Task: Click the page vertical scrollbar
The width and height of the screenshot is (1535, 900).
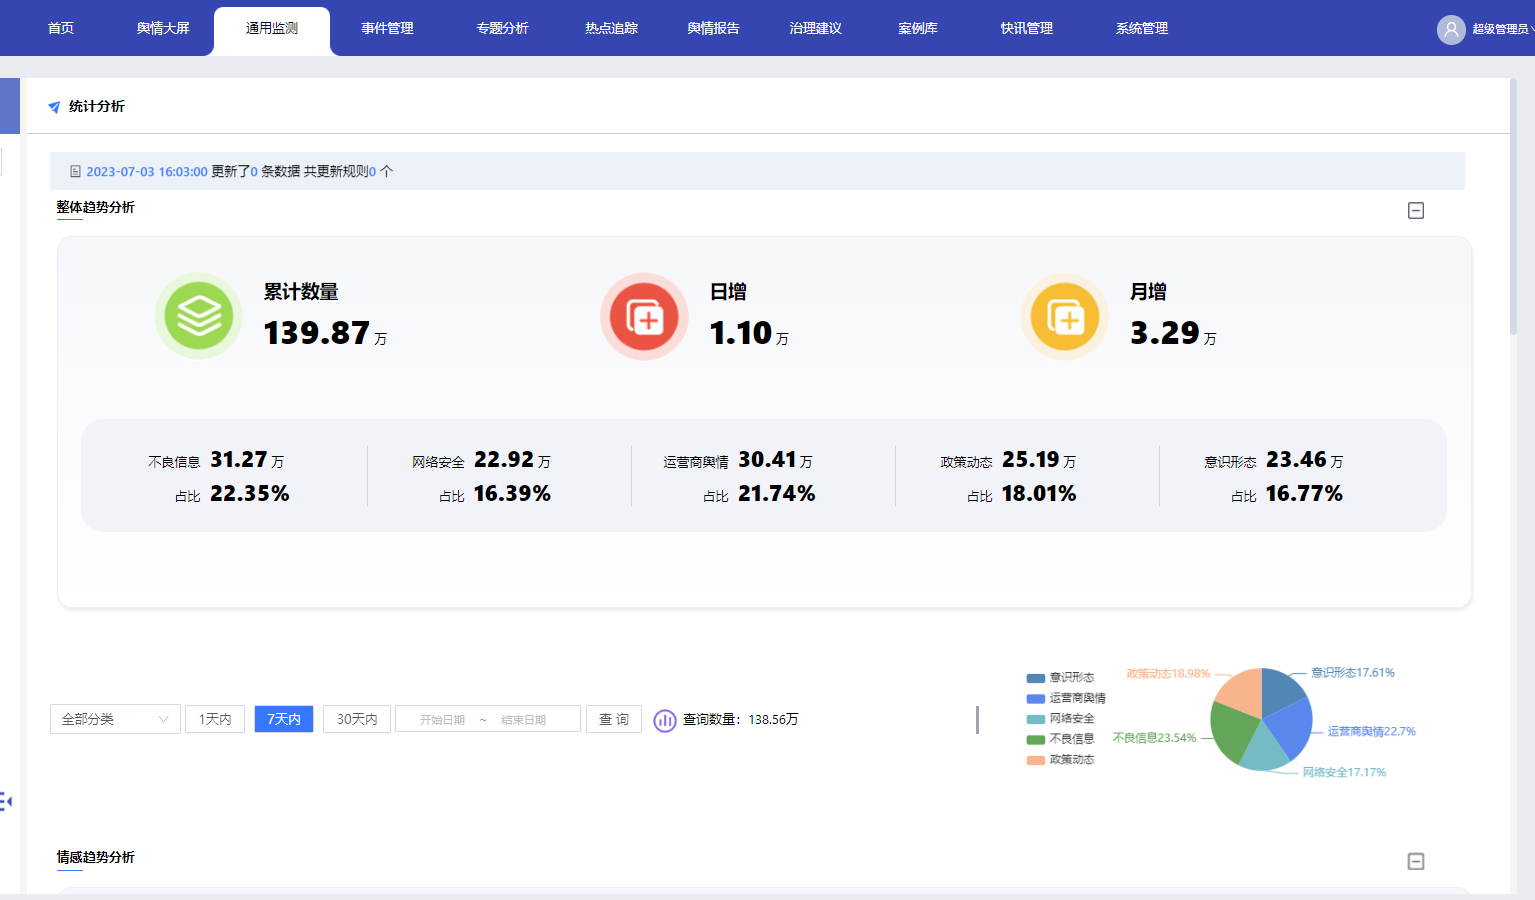Action: point(1513,206)
